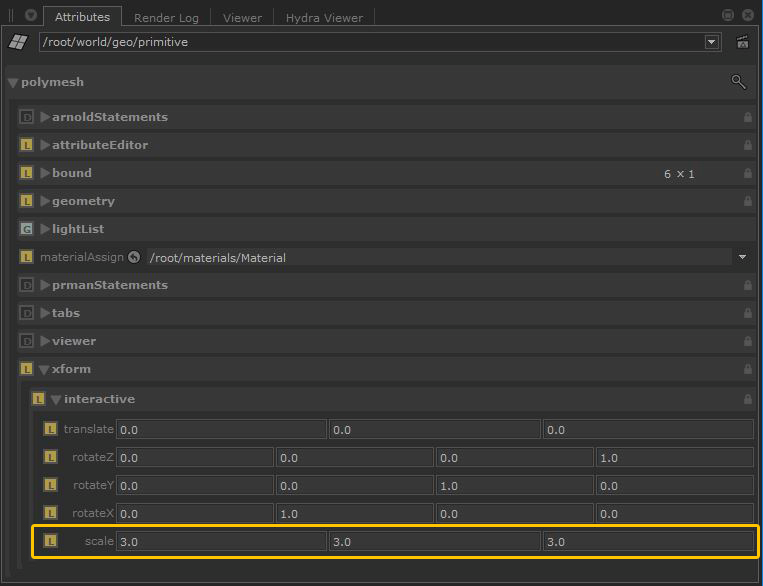This screenshot has height=586, width=763.
Task: Click the lock icon on the geometry row
Action: [x=747, y=201]
